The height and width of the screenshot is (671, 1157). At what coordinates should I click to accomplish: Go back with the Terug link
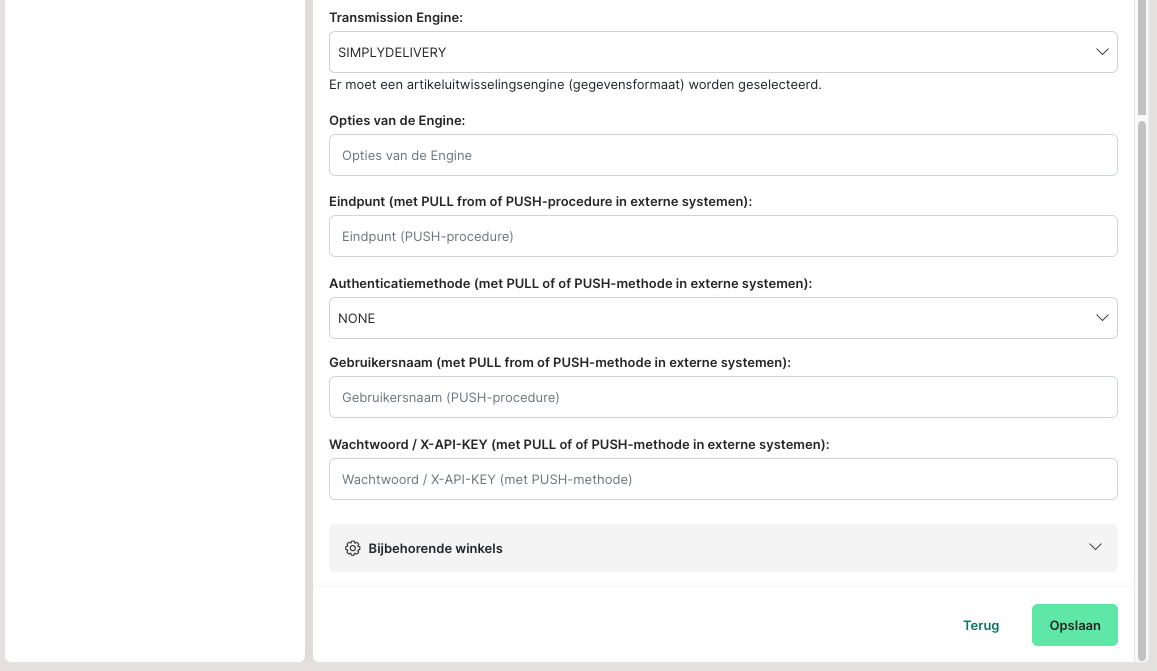coord(980,625)
